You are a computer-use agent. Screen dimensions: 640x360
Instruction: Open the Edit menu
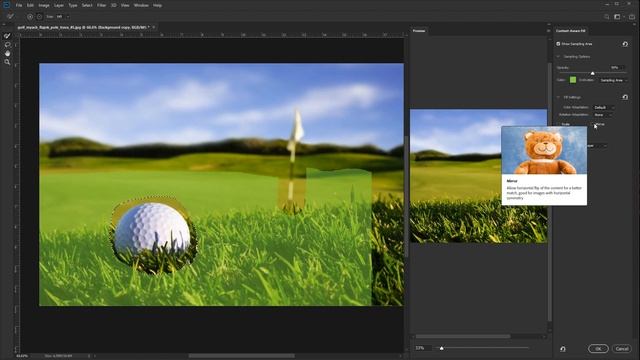click(30, 5)
